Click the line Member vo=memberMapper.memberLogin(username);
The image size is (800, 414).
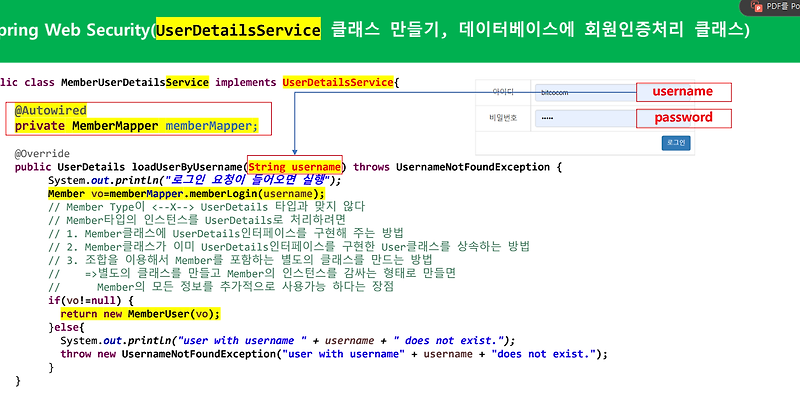click(x=186, y=194)
